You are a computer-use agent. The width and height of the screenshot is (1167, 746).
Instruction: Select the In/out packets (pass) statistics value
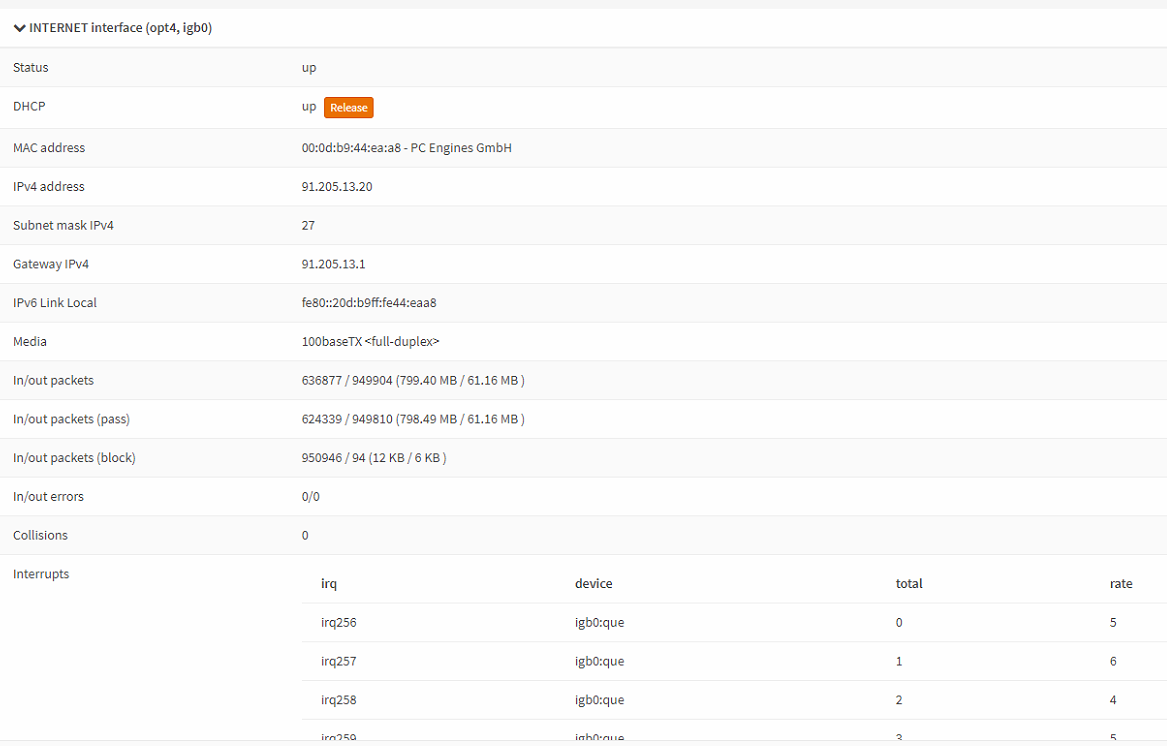click(x=412, y=420)
